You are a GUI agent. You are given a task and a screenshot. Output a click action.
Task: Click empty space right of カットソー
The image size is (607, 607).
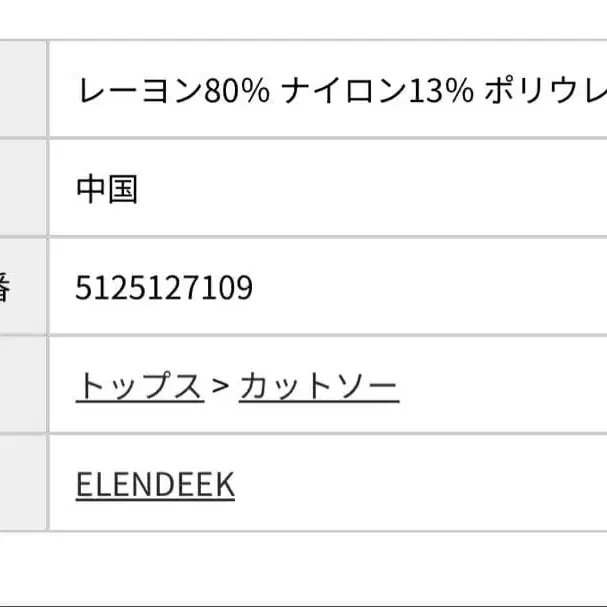tap(500, 387)
